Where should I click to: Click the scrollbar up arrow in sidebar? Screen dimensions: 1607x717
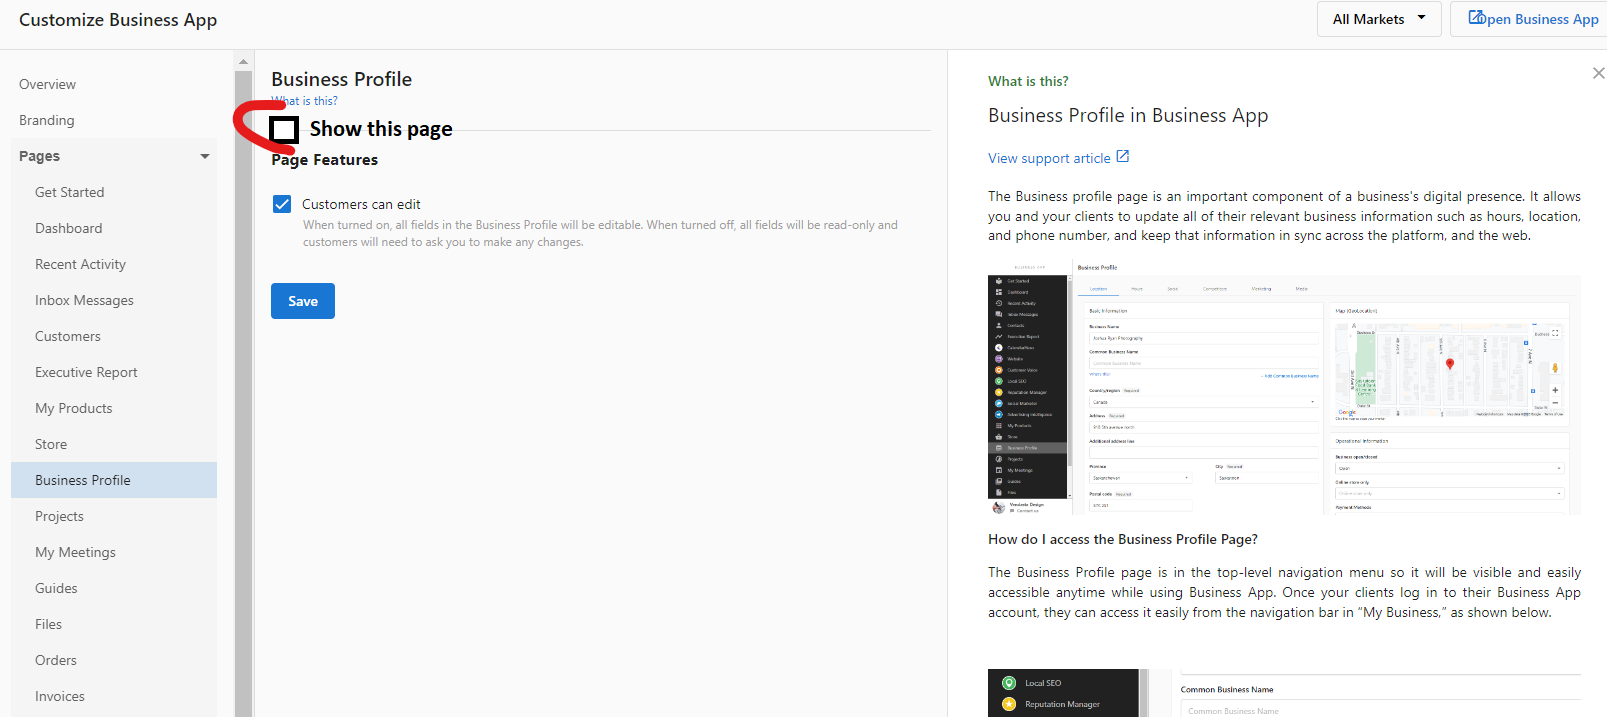243,62
